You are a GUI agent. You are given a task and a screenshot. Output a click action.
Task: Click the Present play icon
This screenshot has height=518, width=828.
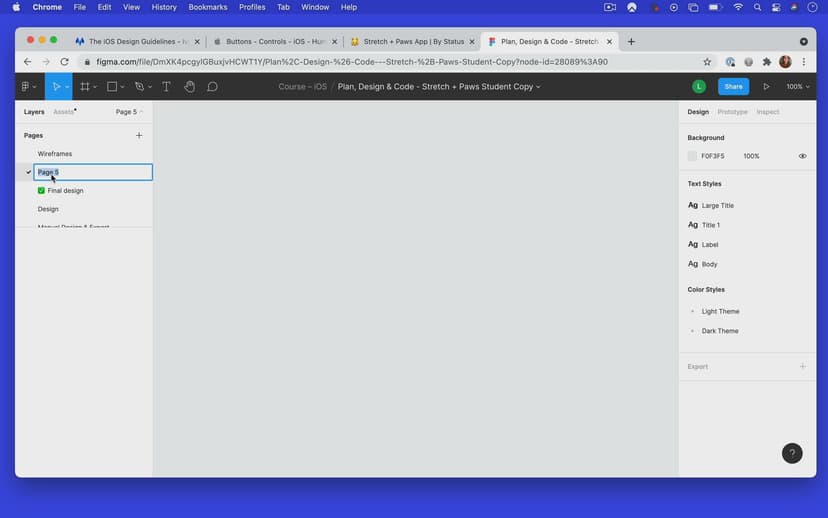point(766,87)
